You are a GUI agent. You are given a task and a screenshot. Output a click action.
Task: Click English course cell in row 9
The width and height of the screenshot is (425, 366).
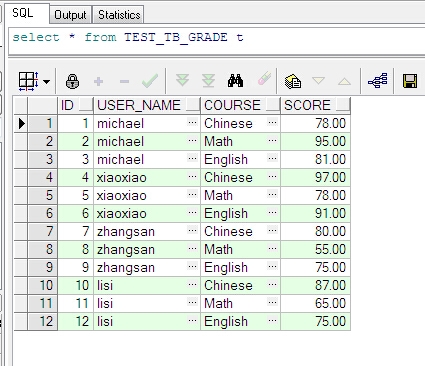[240, 268]
